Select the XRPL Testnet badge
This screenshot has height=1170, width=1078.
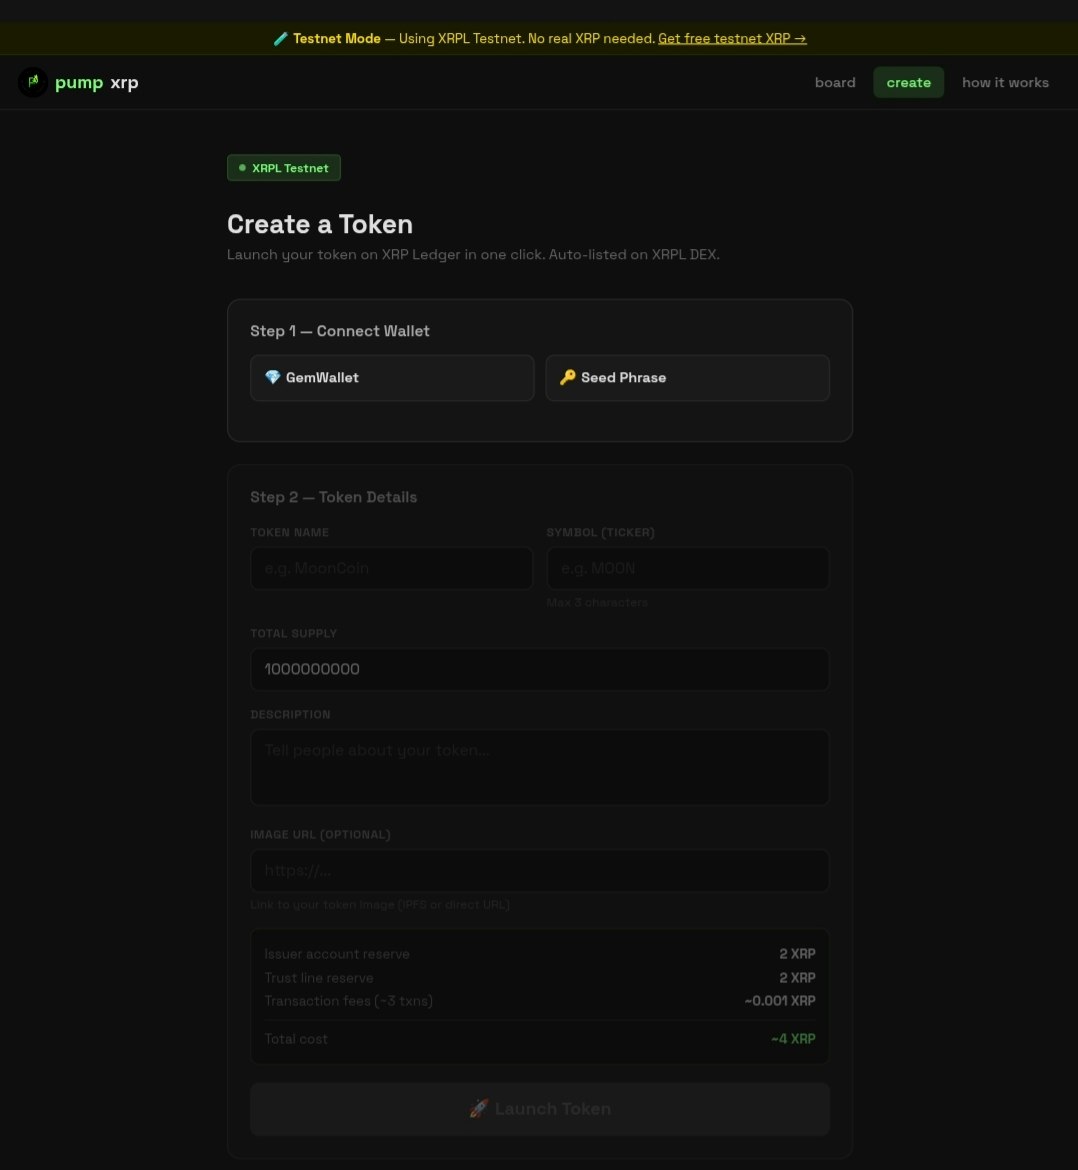pos(283,168)
